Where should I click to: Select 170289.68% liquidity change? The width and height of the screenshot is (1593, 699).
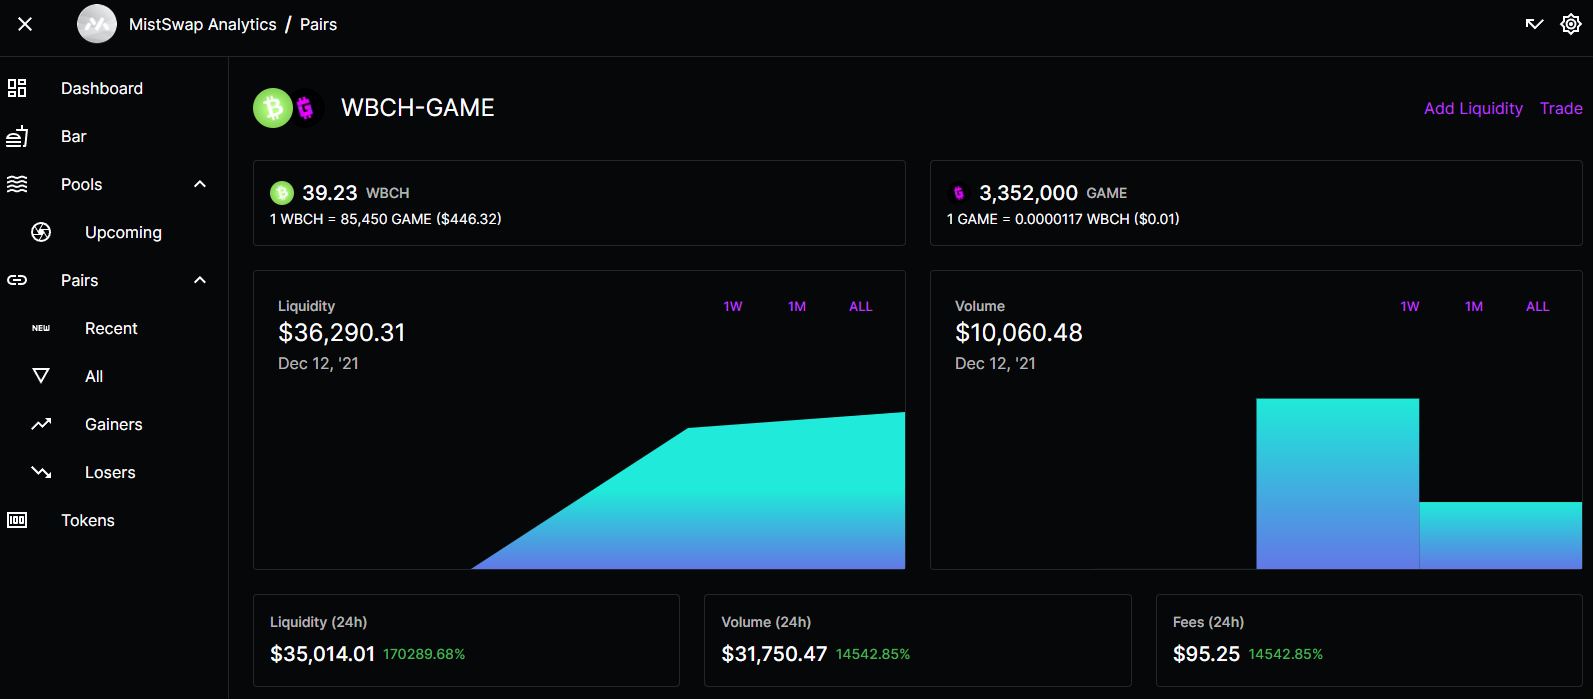[x=424, y=654]
